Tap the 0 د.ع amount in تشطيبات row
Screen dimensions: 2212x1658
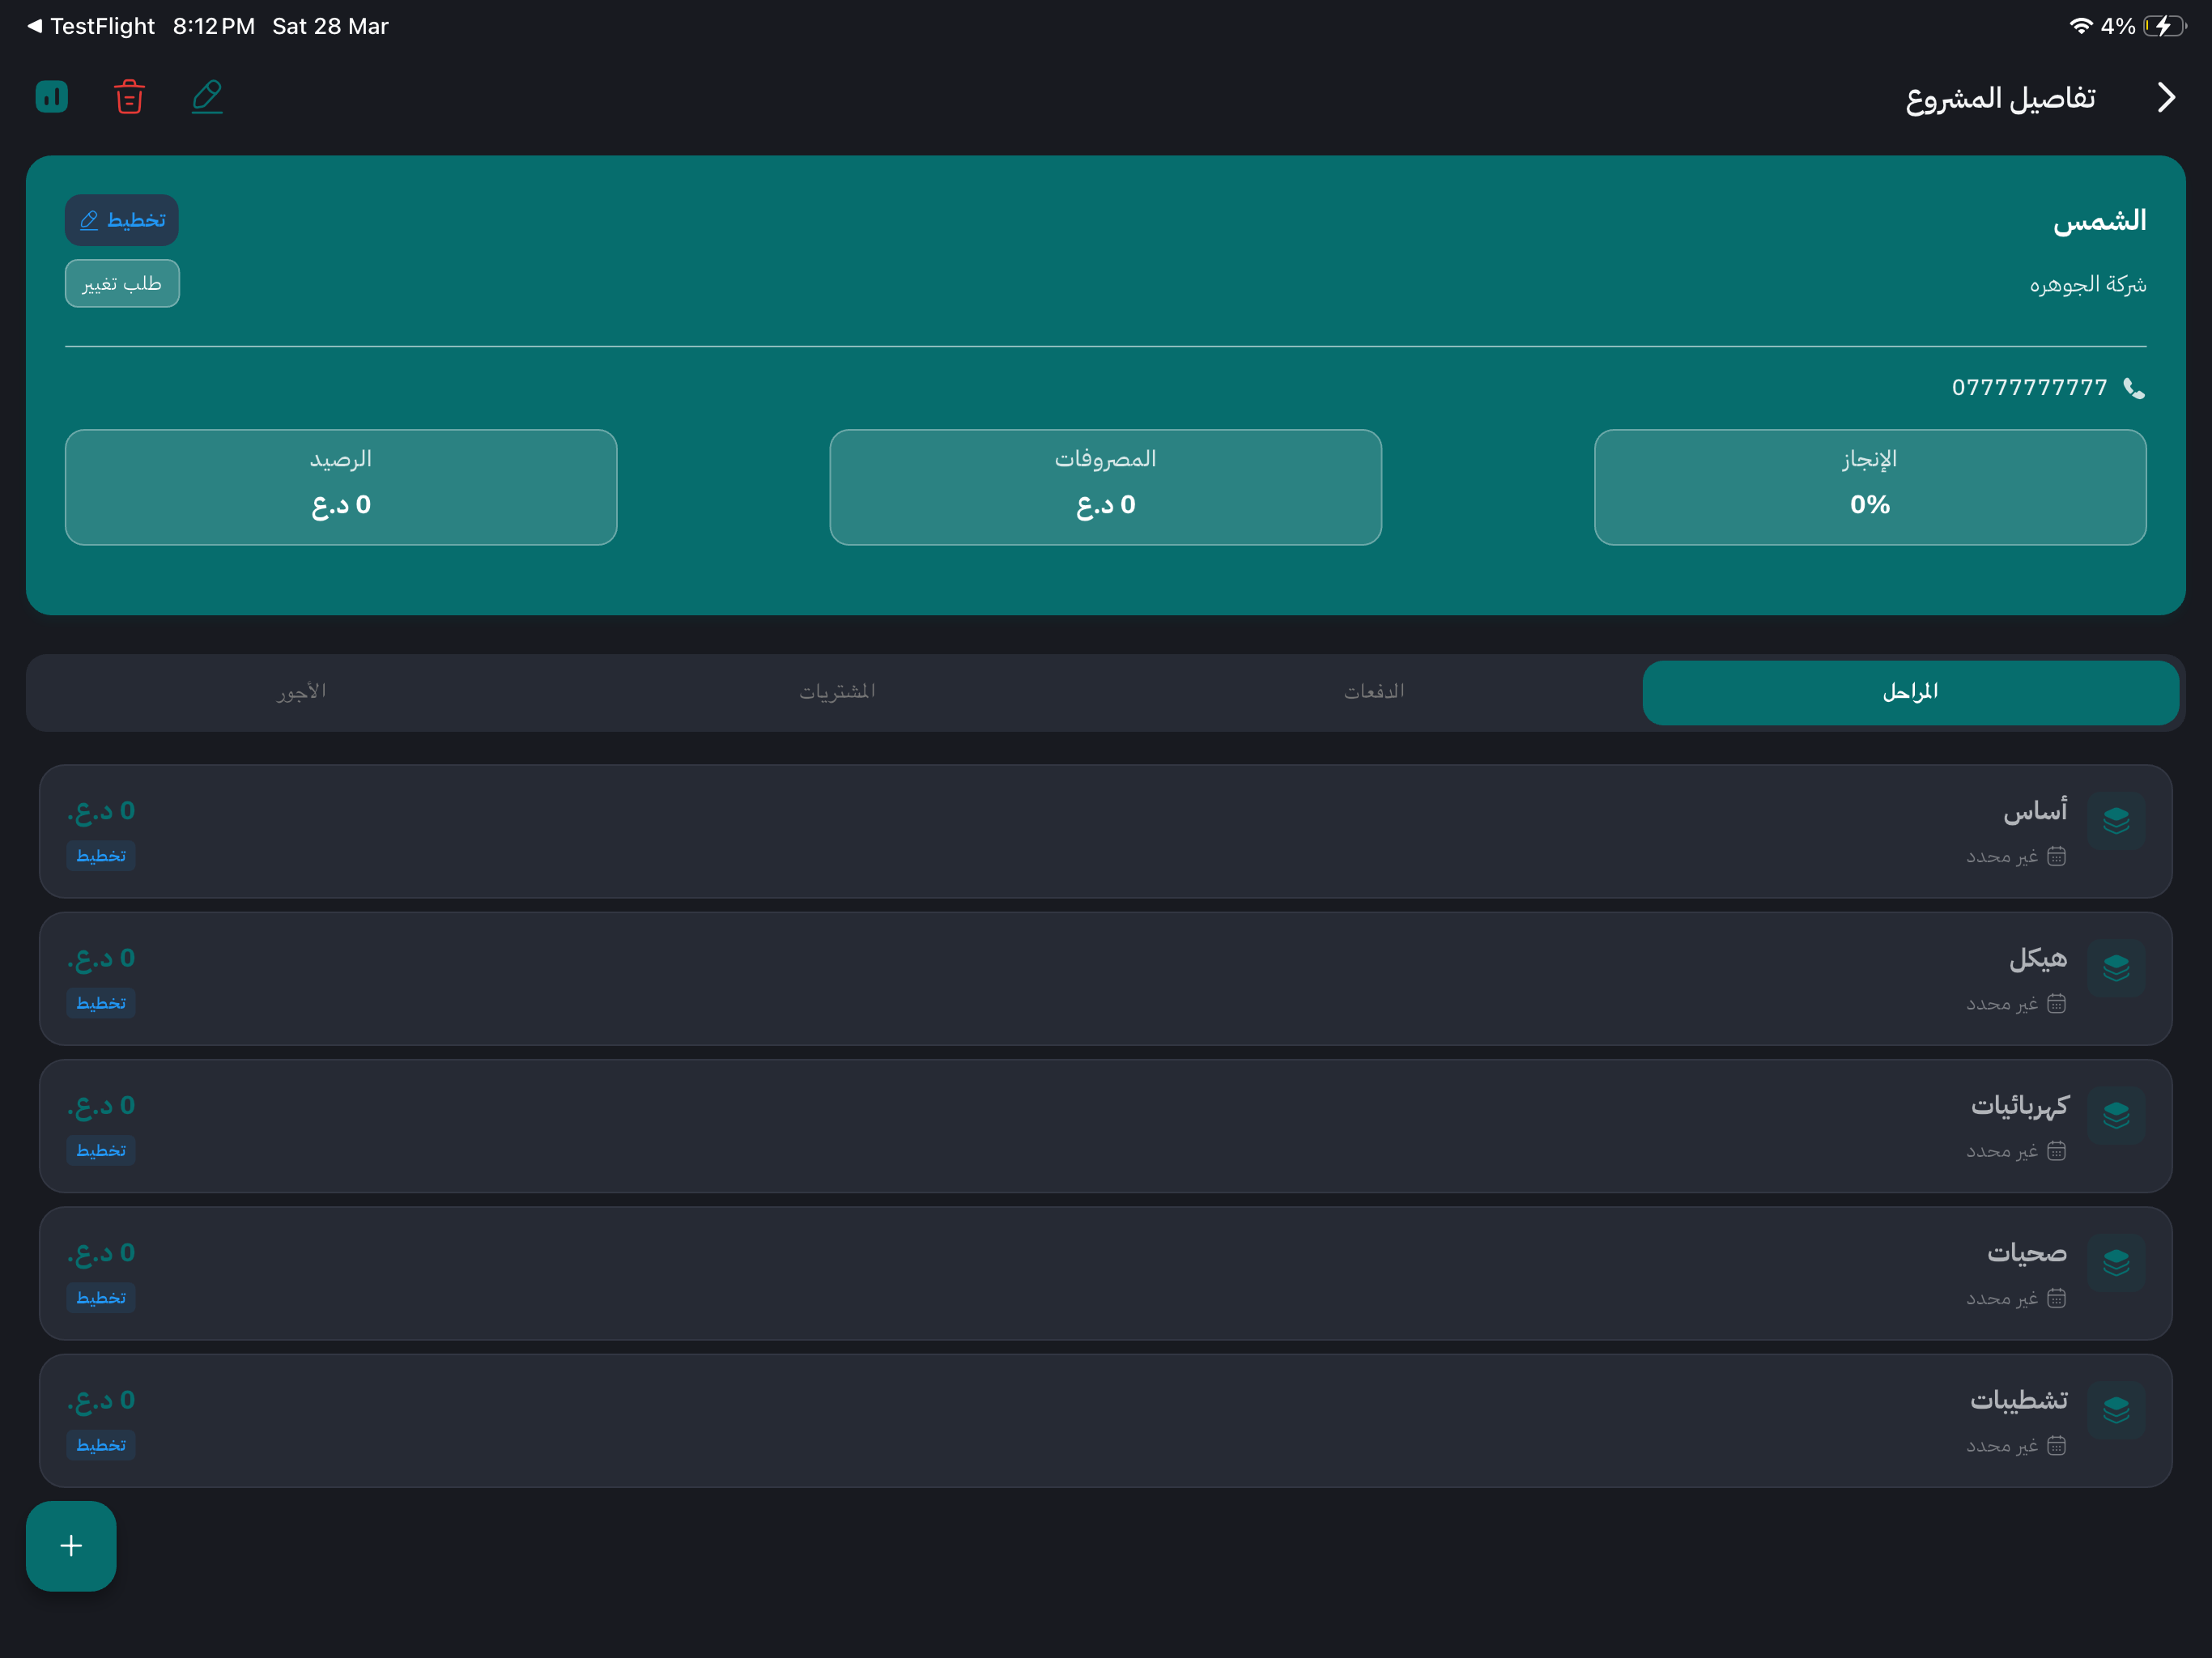point(101,1400)
